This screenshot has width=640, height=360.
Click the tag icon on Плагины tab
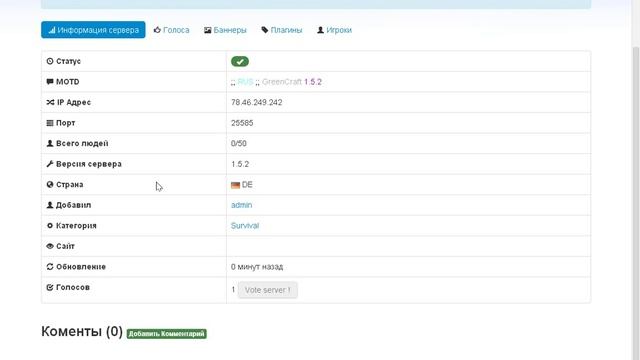pos(265,30)
